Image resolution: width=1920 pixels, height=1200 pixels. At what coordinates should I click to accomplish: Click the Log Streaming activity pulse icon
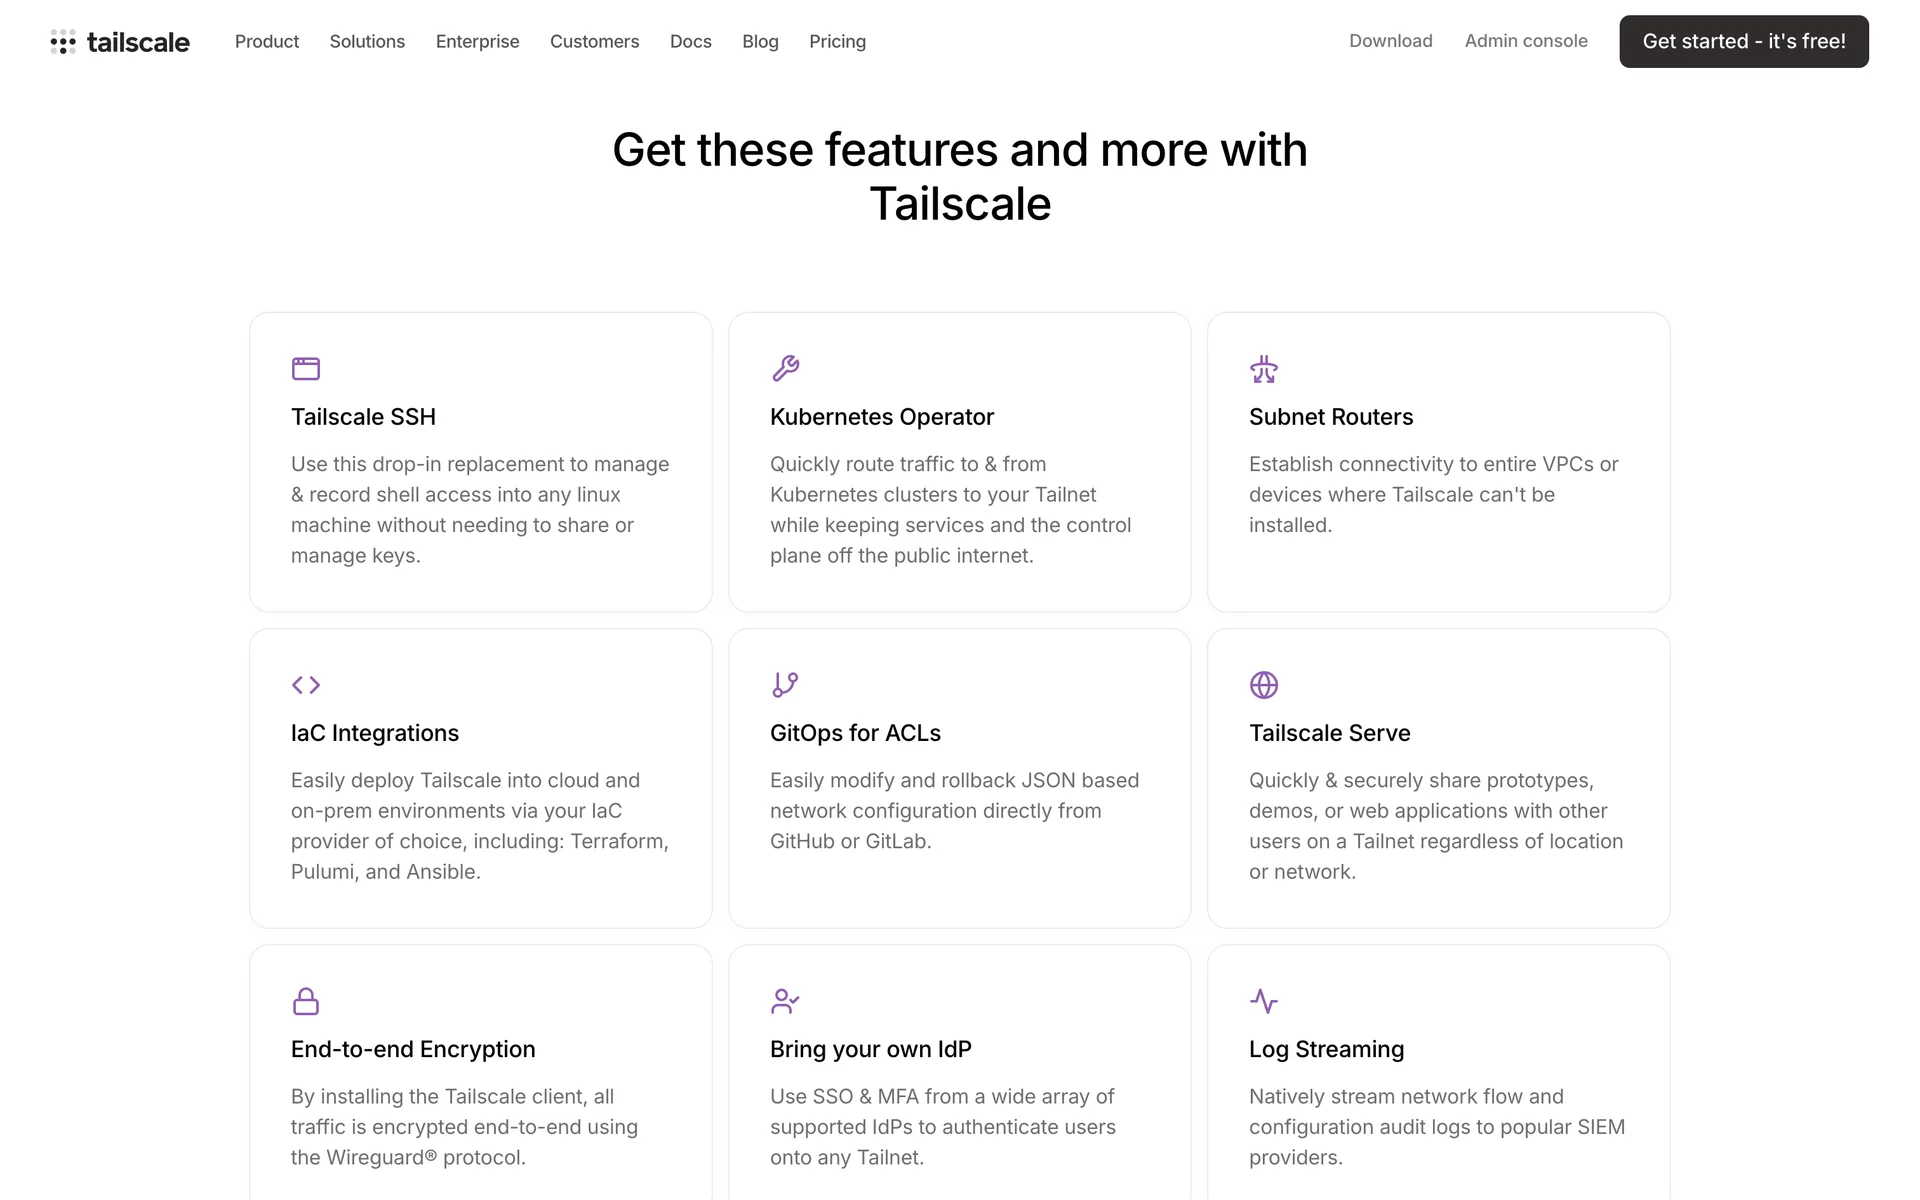pos(1264,1001)
